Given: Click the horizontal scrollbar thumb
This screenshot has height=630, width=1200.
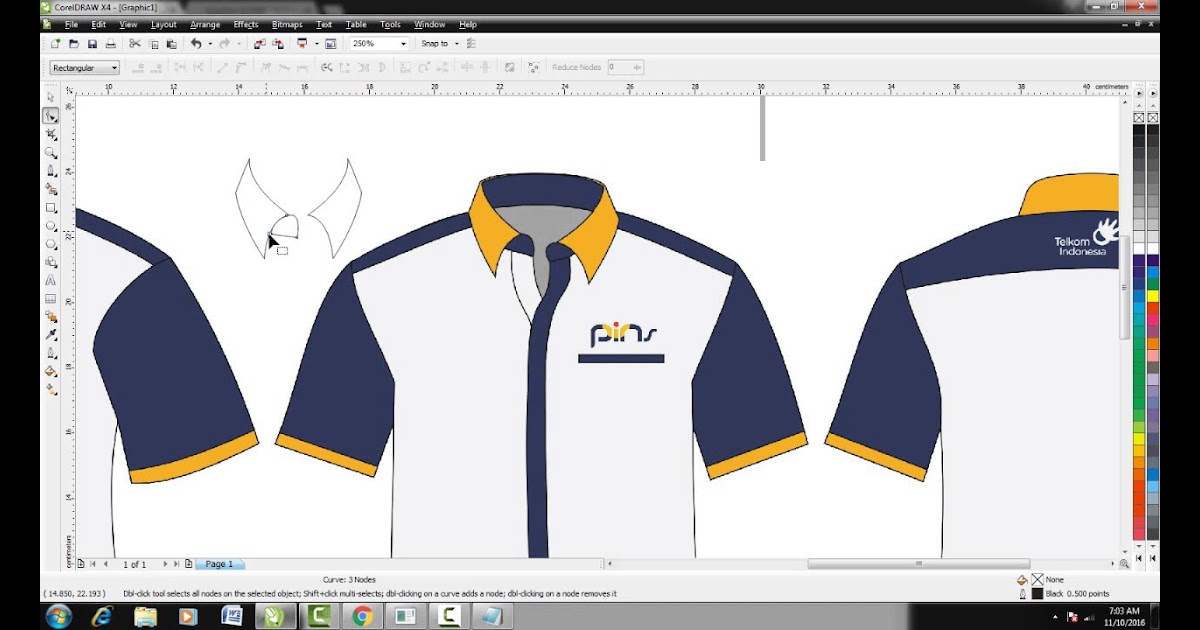Looking at the screenshot, I should [918, 564].
